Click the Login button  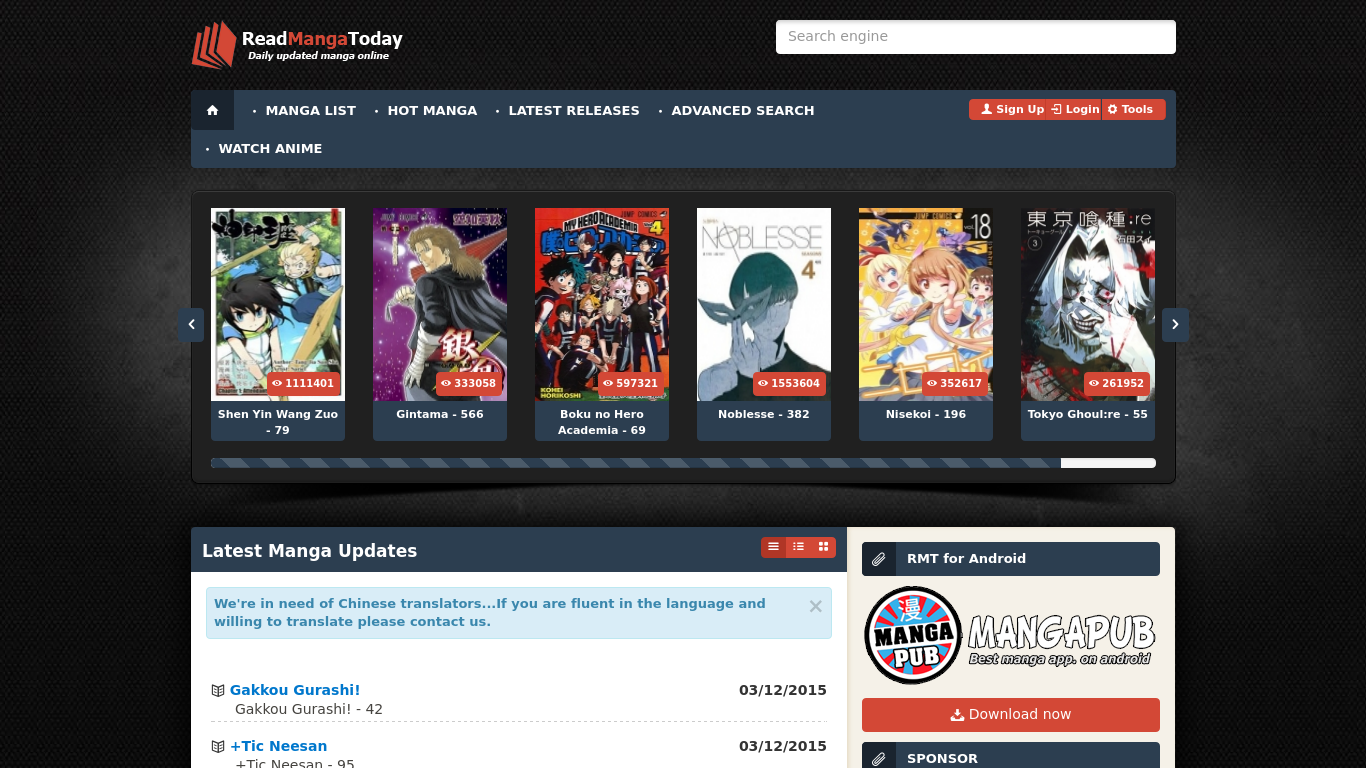tap(1075, 110)
